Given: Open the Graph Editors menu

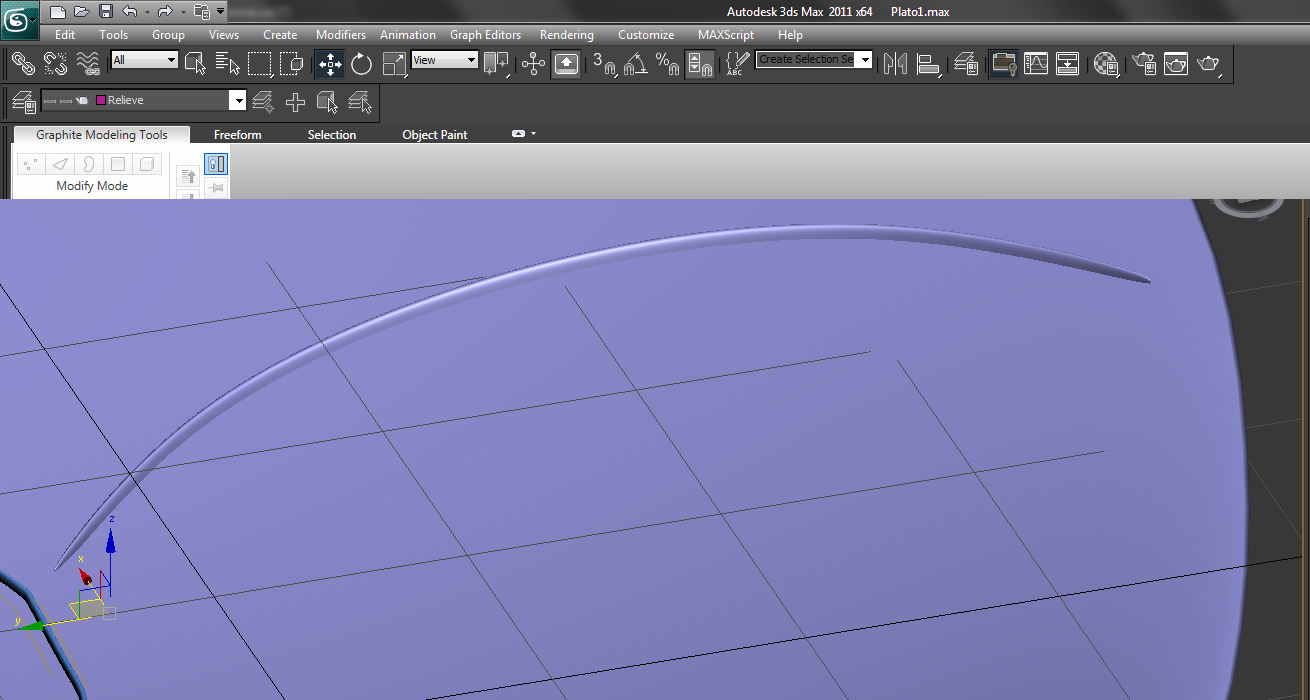Looking at the screenshot, I should pos(485,35).
